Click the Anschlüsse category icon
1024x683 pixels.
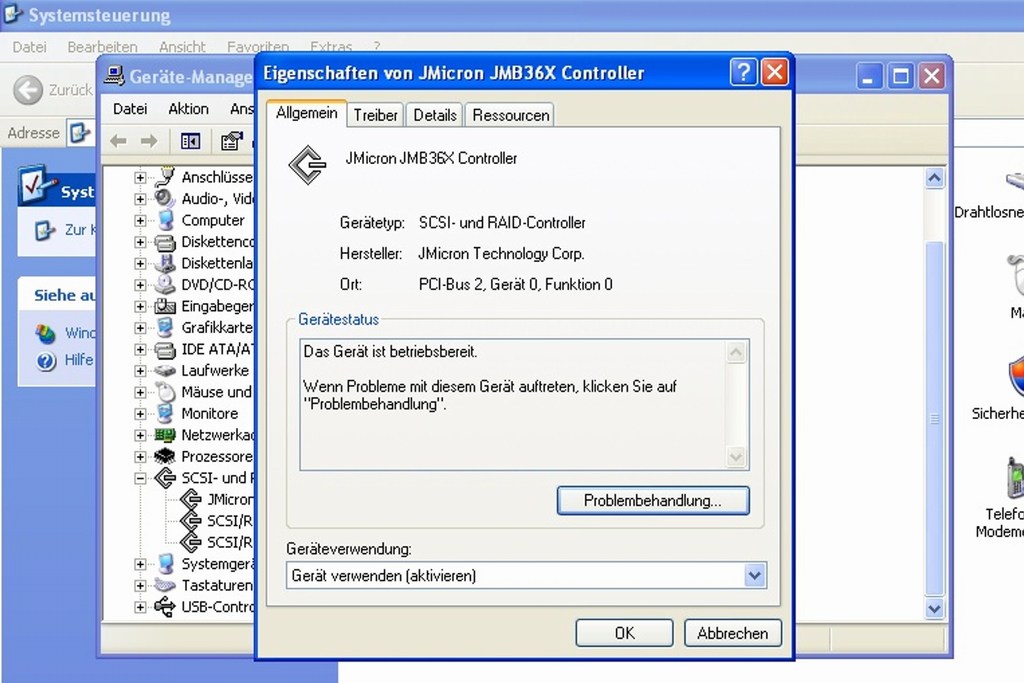165,176
